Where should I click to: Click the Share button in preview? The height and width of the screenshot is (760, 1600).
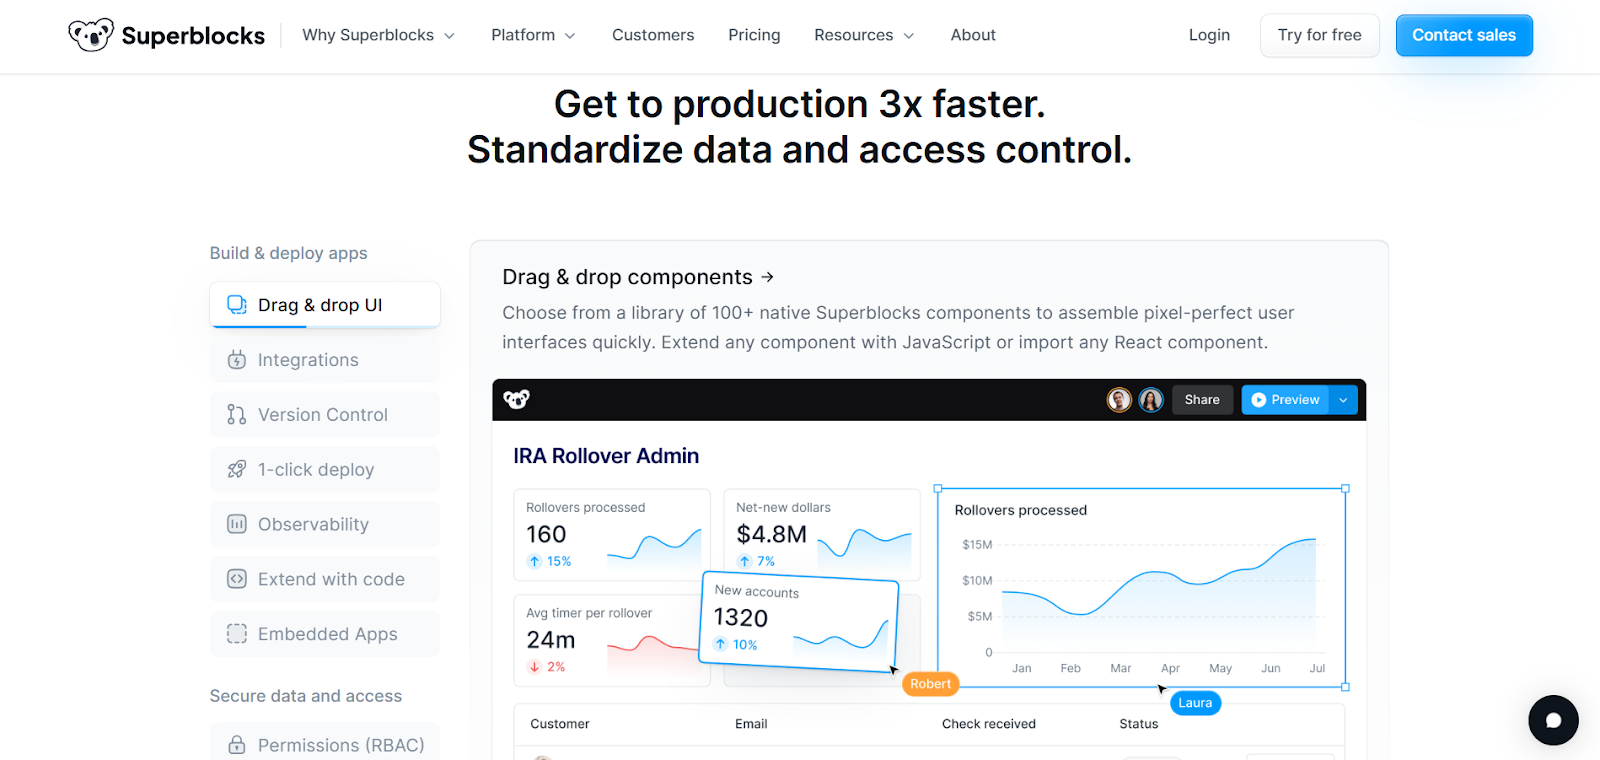1202,400
